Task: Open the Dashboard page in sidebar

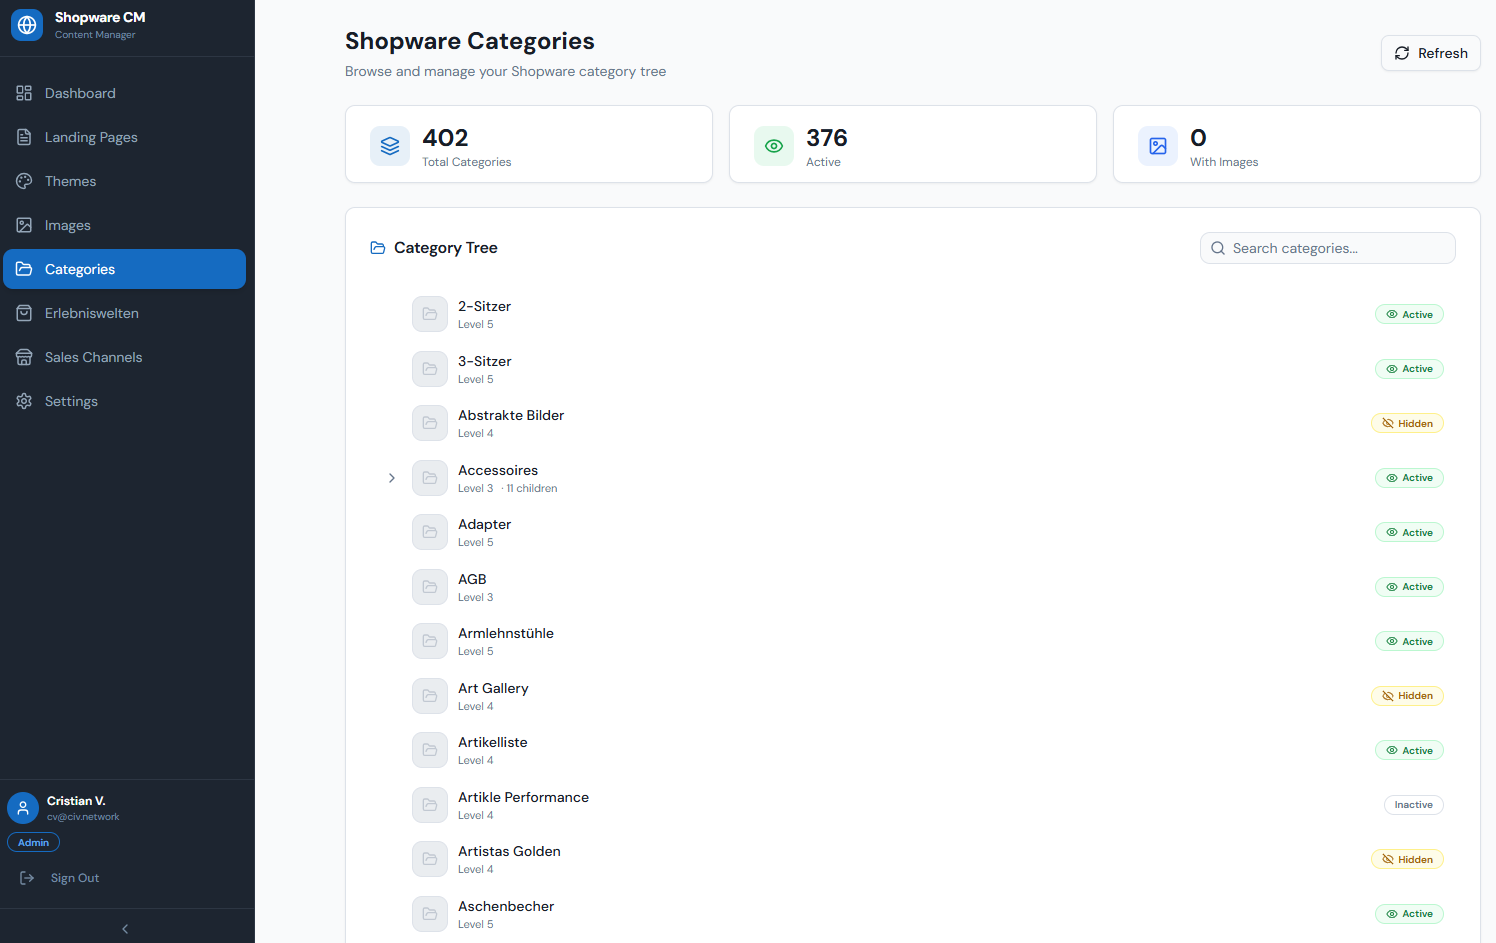Action: 125,93
